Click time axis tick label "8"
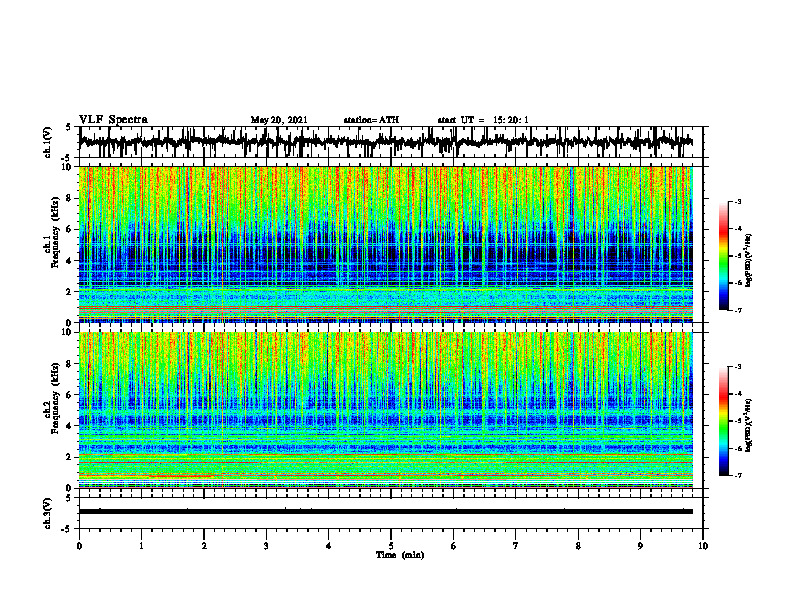The image size is (792, 612). click(x=578, y=546)
